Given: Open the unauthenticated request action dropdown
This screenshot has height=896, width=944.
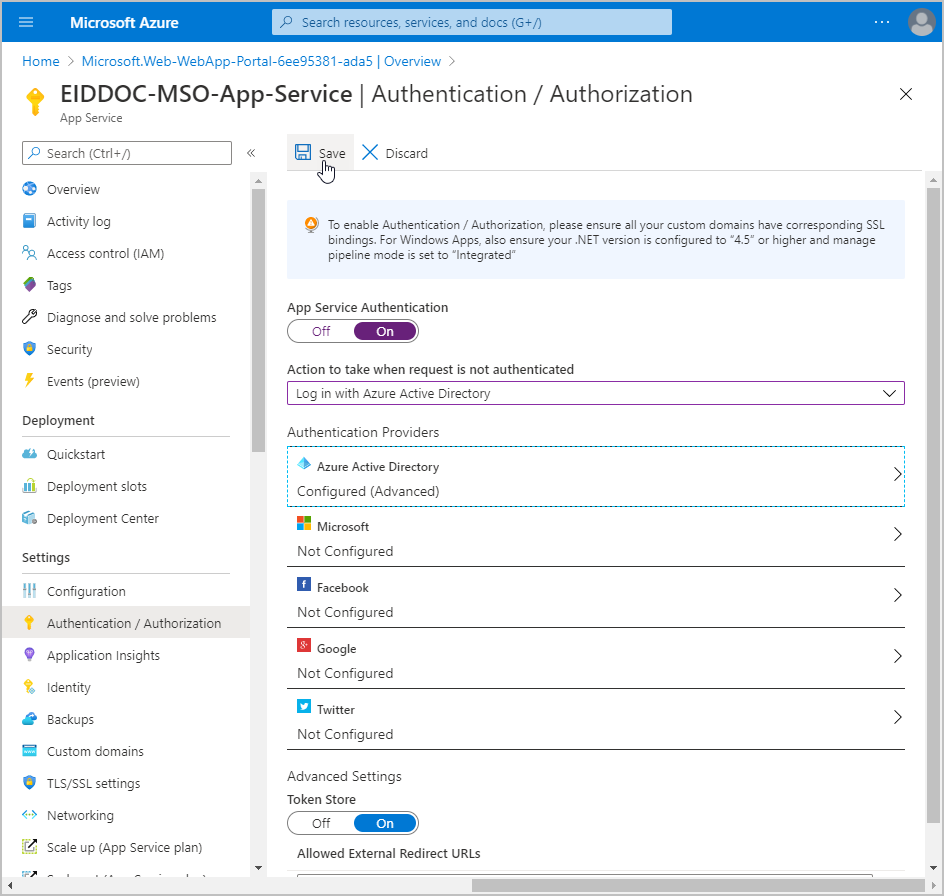Looking at the screenshot, I should pos(595,394).
